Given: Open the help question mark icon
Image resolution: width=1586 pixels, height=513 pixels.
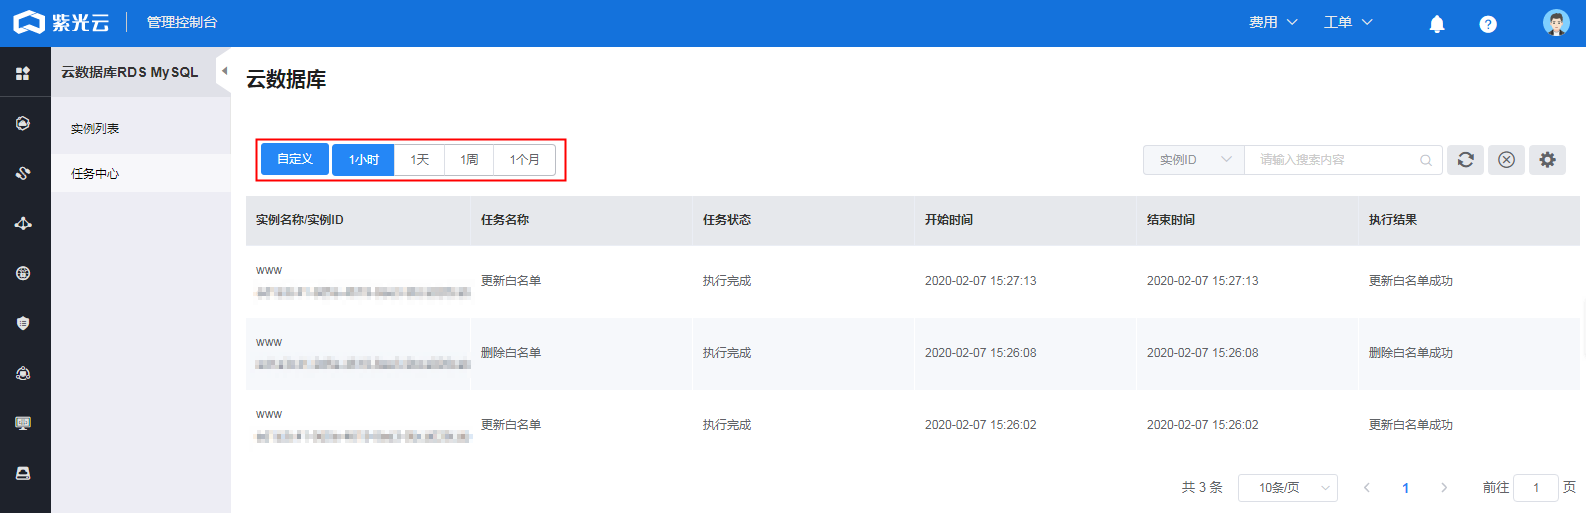Looking at the screenshot, I should 1488,24.
